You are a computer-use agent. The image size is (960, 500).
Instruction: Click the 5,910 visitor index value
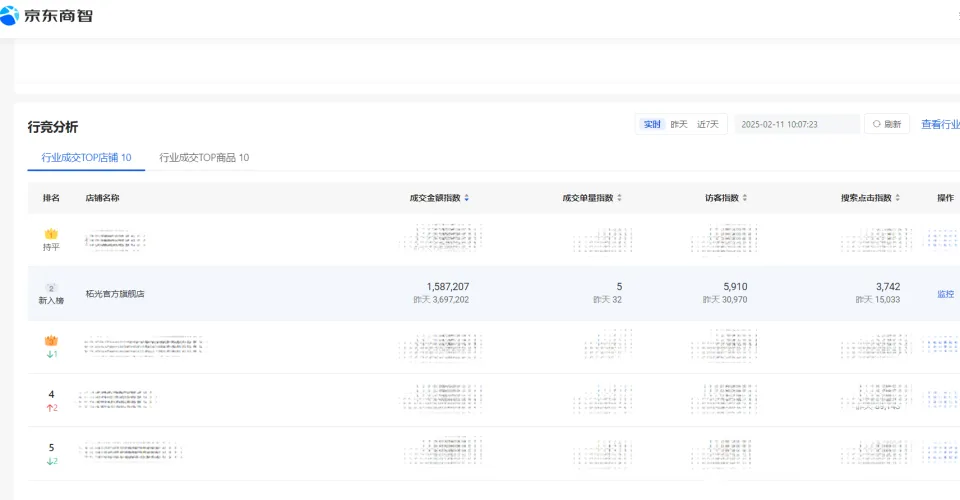point(735,286)
